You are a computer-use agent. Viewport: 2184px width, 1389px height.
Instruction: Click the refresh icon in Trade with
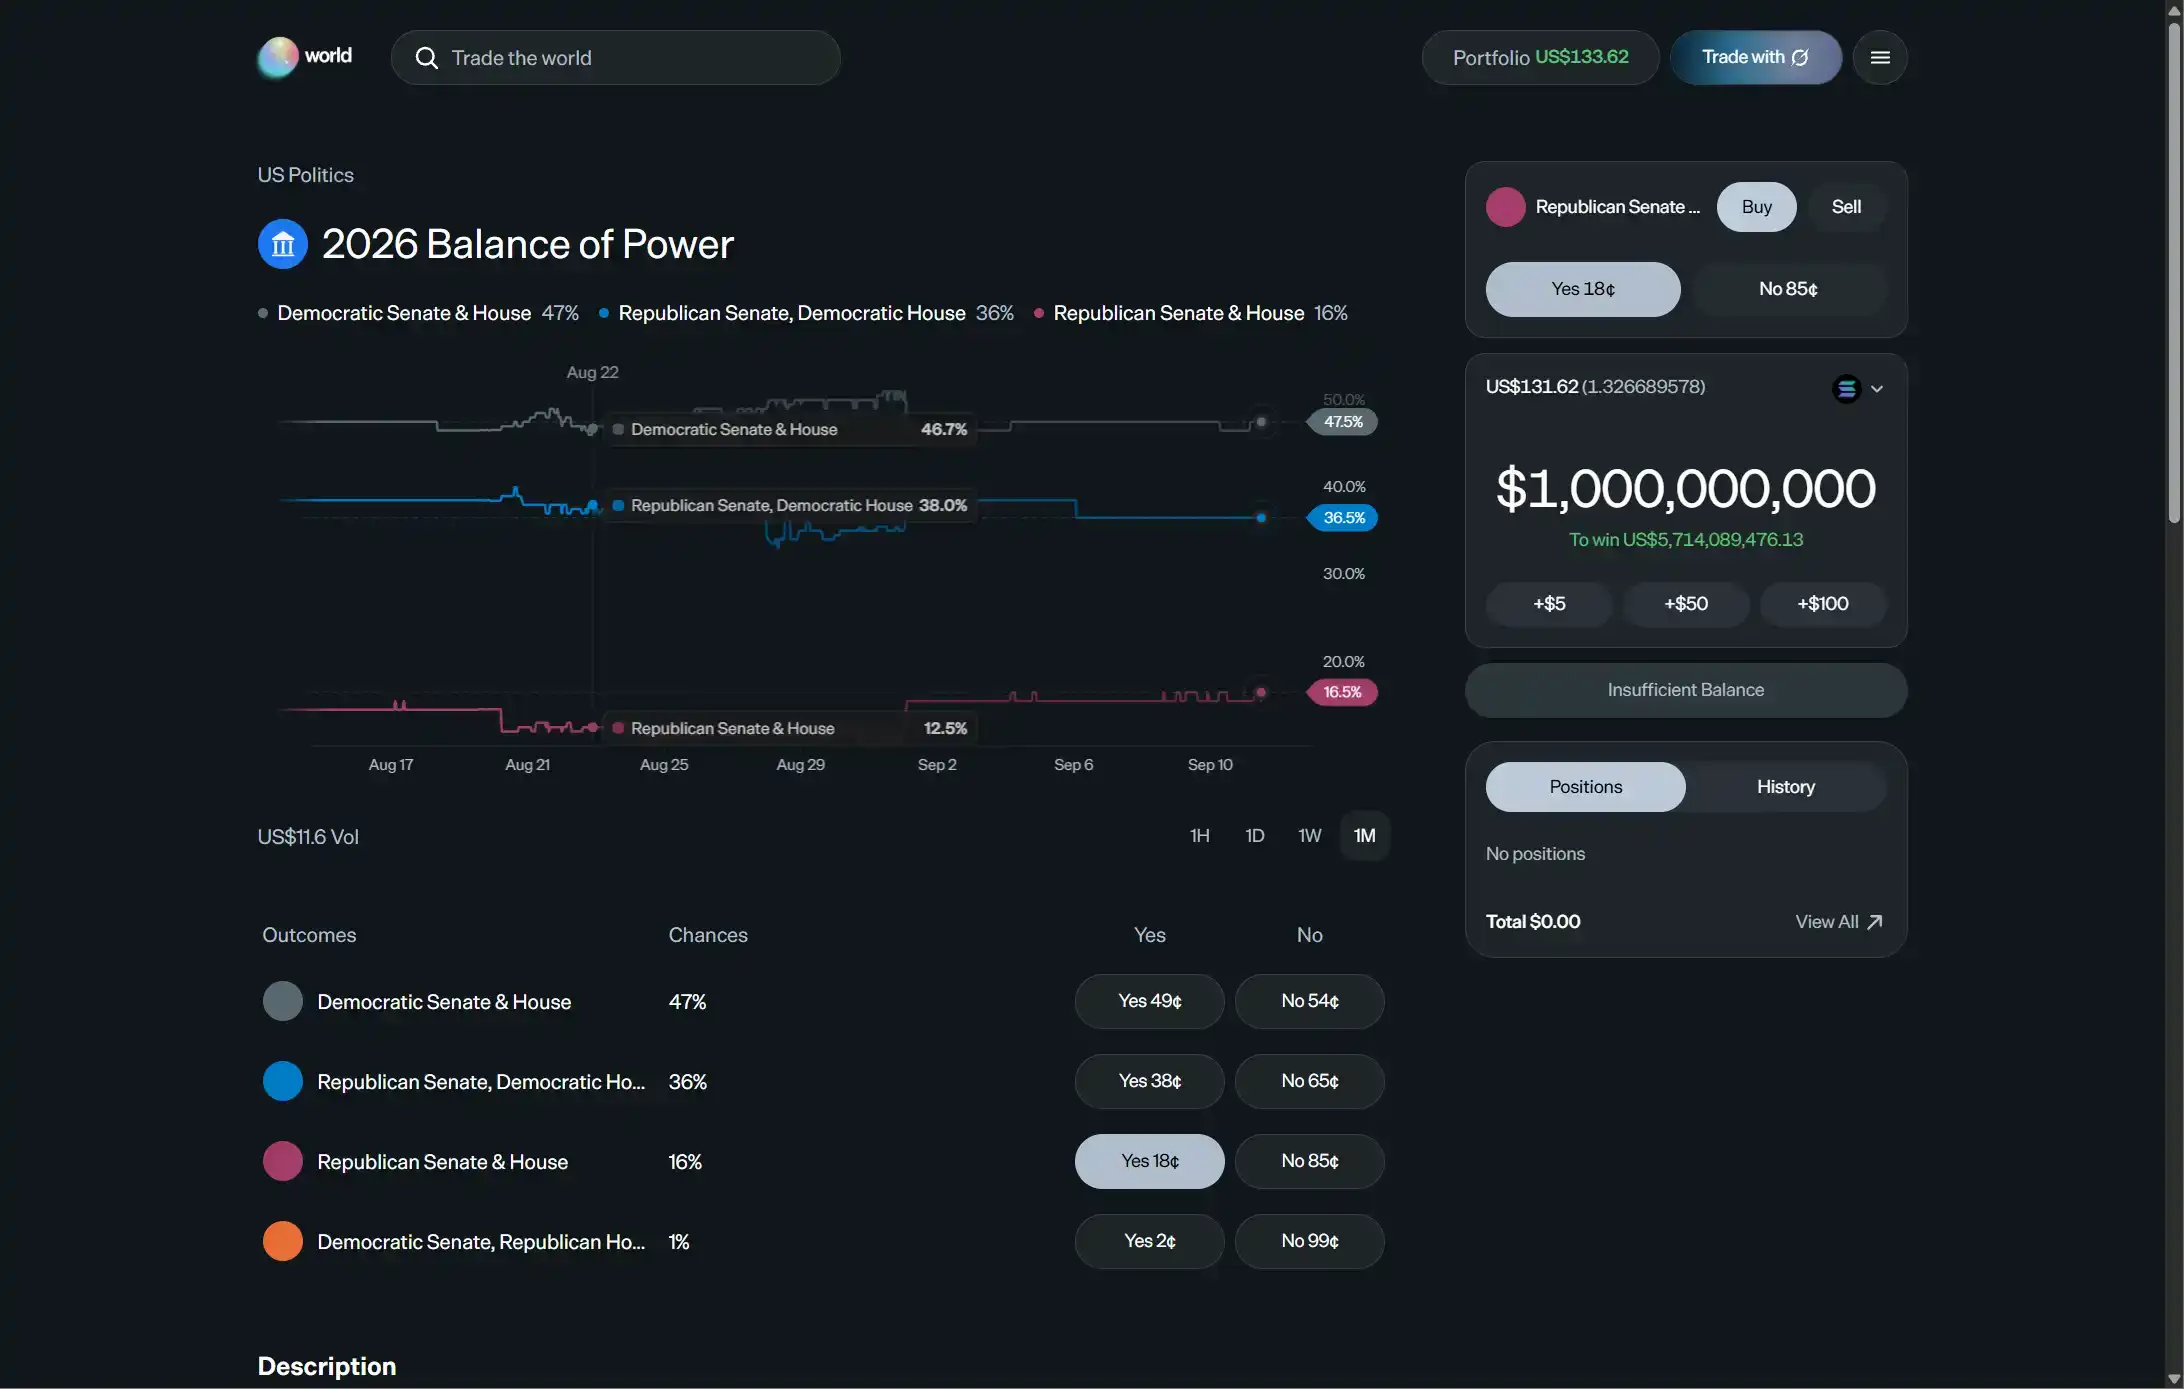pyautogui.click(x=1800, y=57)
